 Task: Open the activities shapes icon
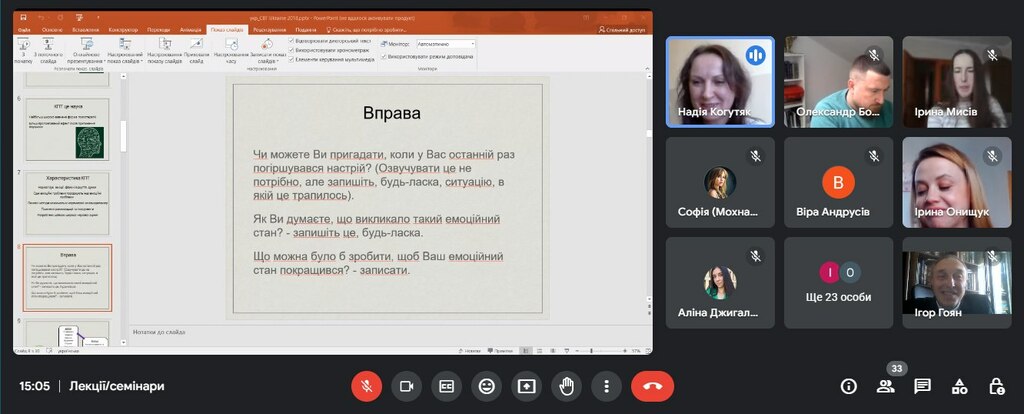pos(959,386)
